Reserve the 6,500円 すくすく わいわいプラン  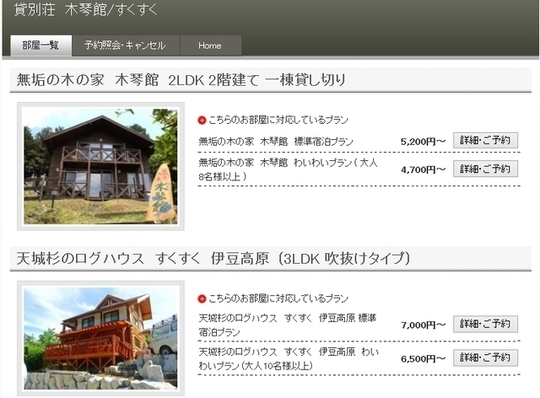485,358
